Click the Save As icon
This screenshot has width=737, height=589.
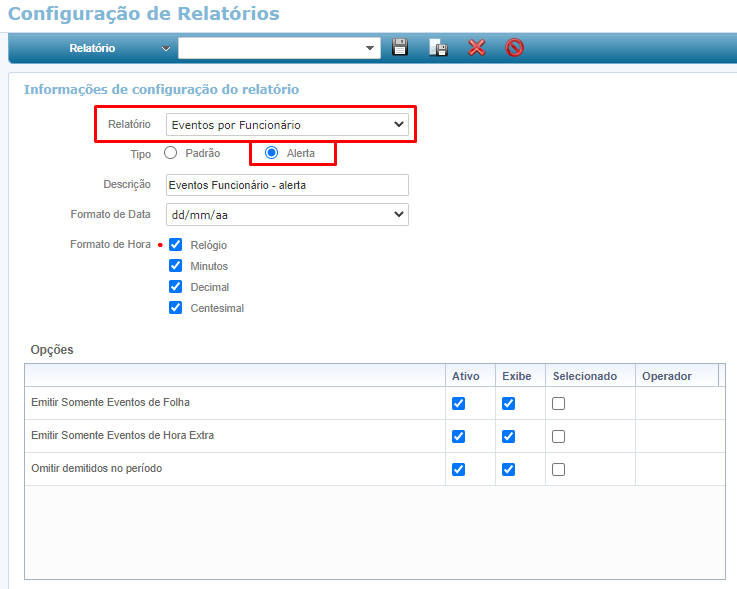click(438, 47)
